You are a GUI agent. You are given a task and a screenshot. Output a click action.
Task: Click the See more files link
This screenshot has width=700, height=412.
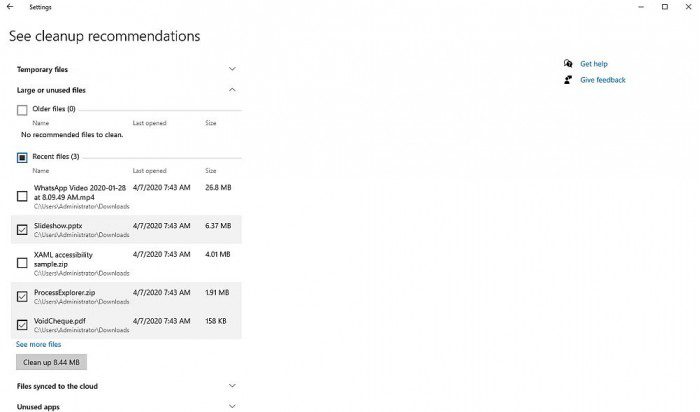pyautogui.click(x=38, y=344)
